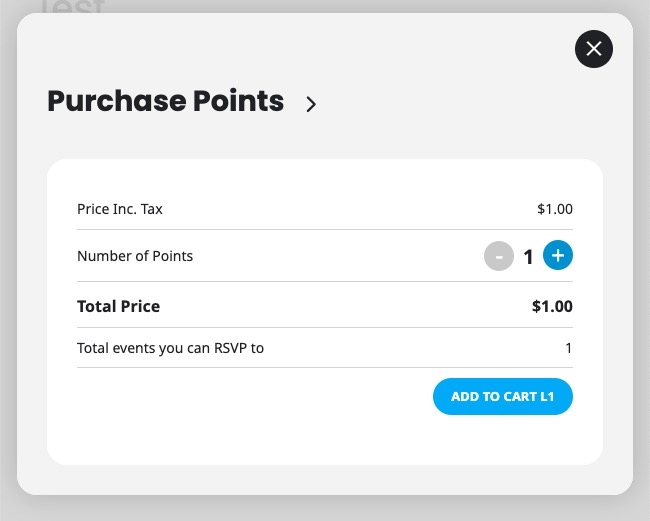The height and width of the screenshot is (521, 650).
Task: Click Total events you can RSVP to
Action: pos(170,348)
